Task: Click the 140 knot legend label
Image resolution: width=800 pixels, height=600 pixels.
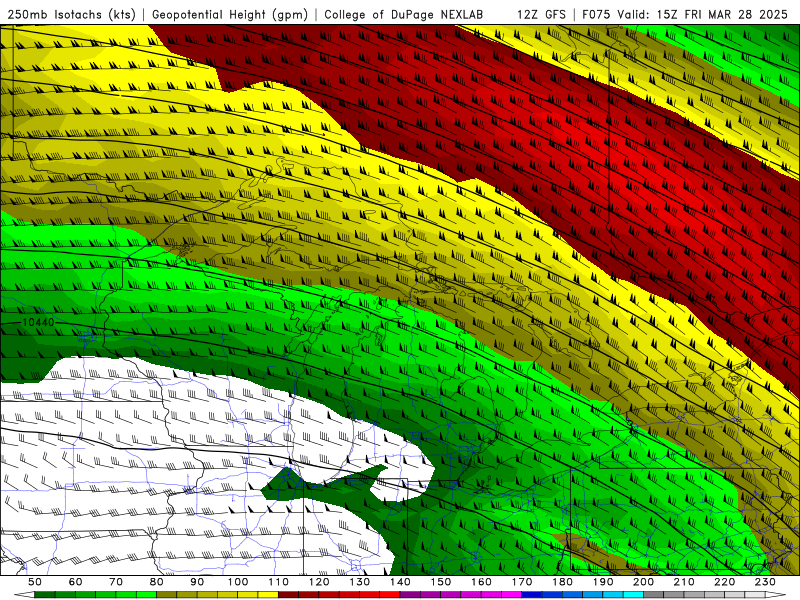Action: (400, 582)
